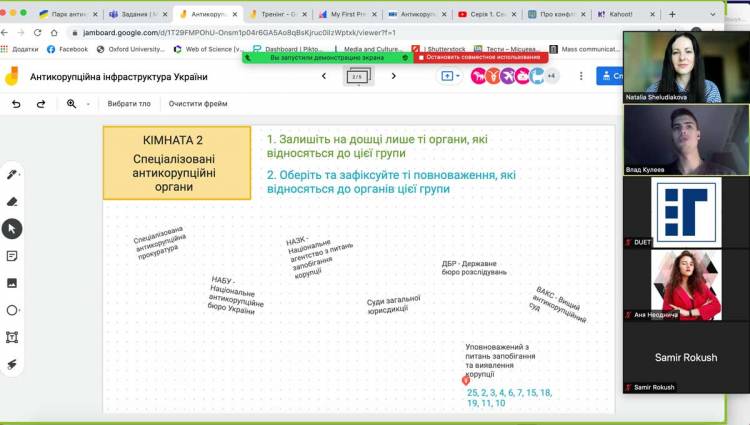Go to the next frame
The image size is (750, 425).
coord(393,76)
